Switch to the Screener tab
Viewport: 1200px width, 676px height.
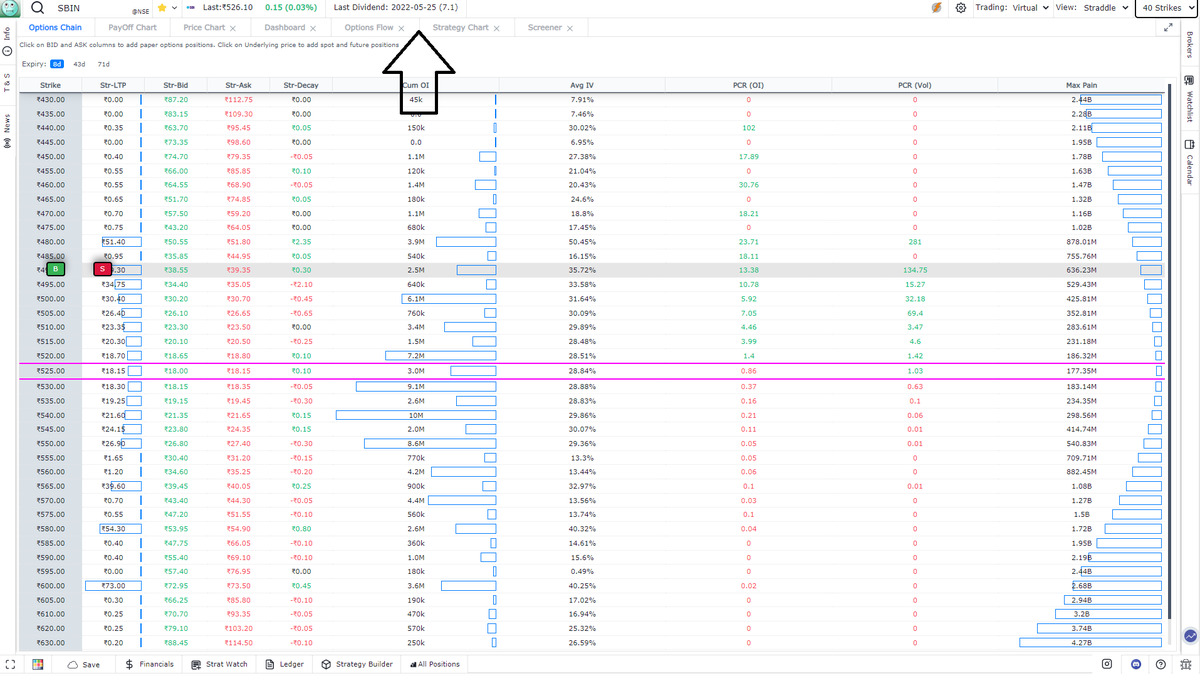point(545,28)
